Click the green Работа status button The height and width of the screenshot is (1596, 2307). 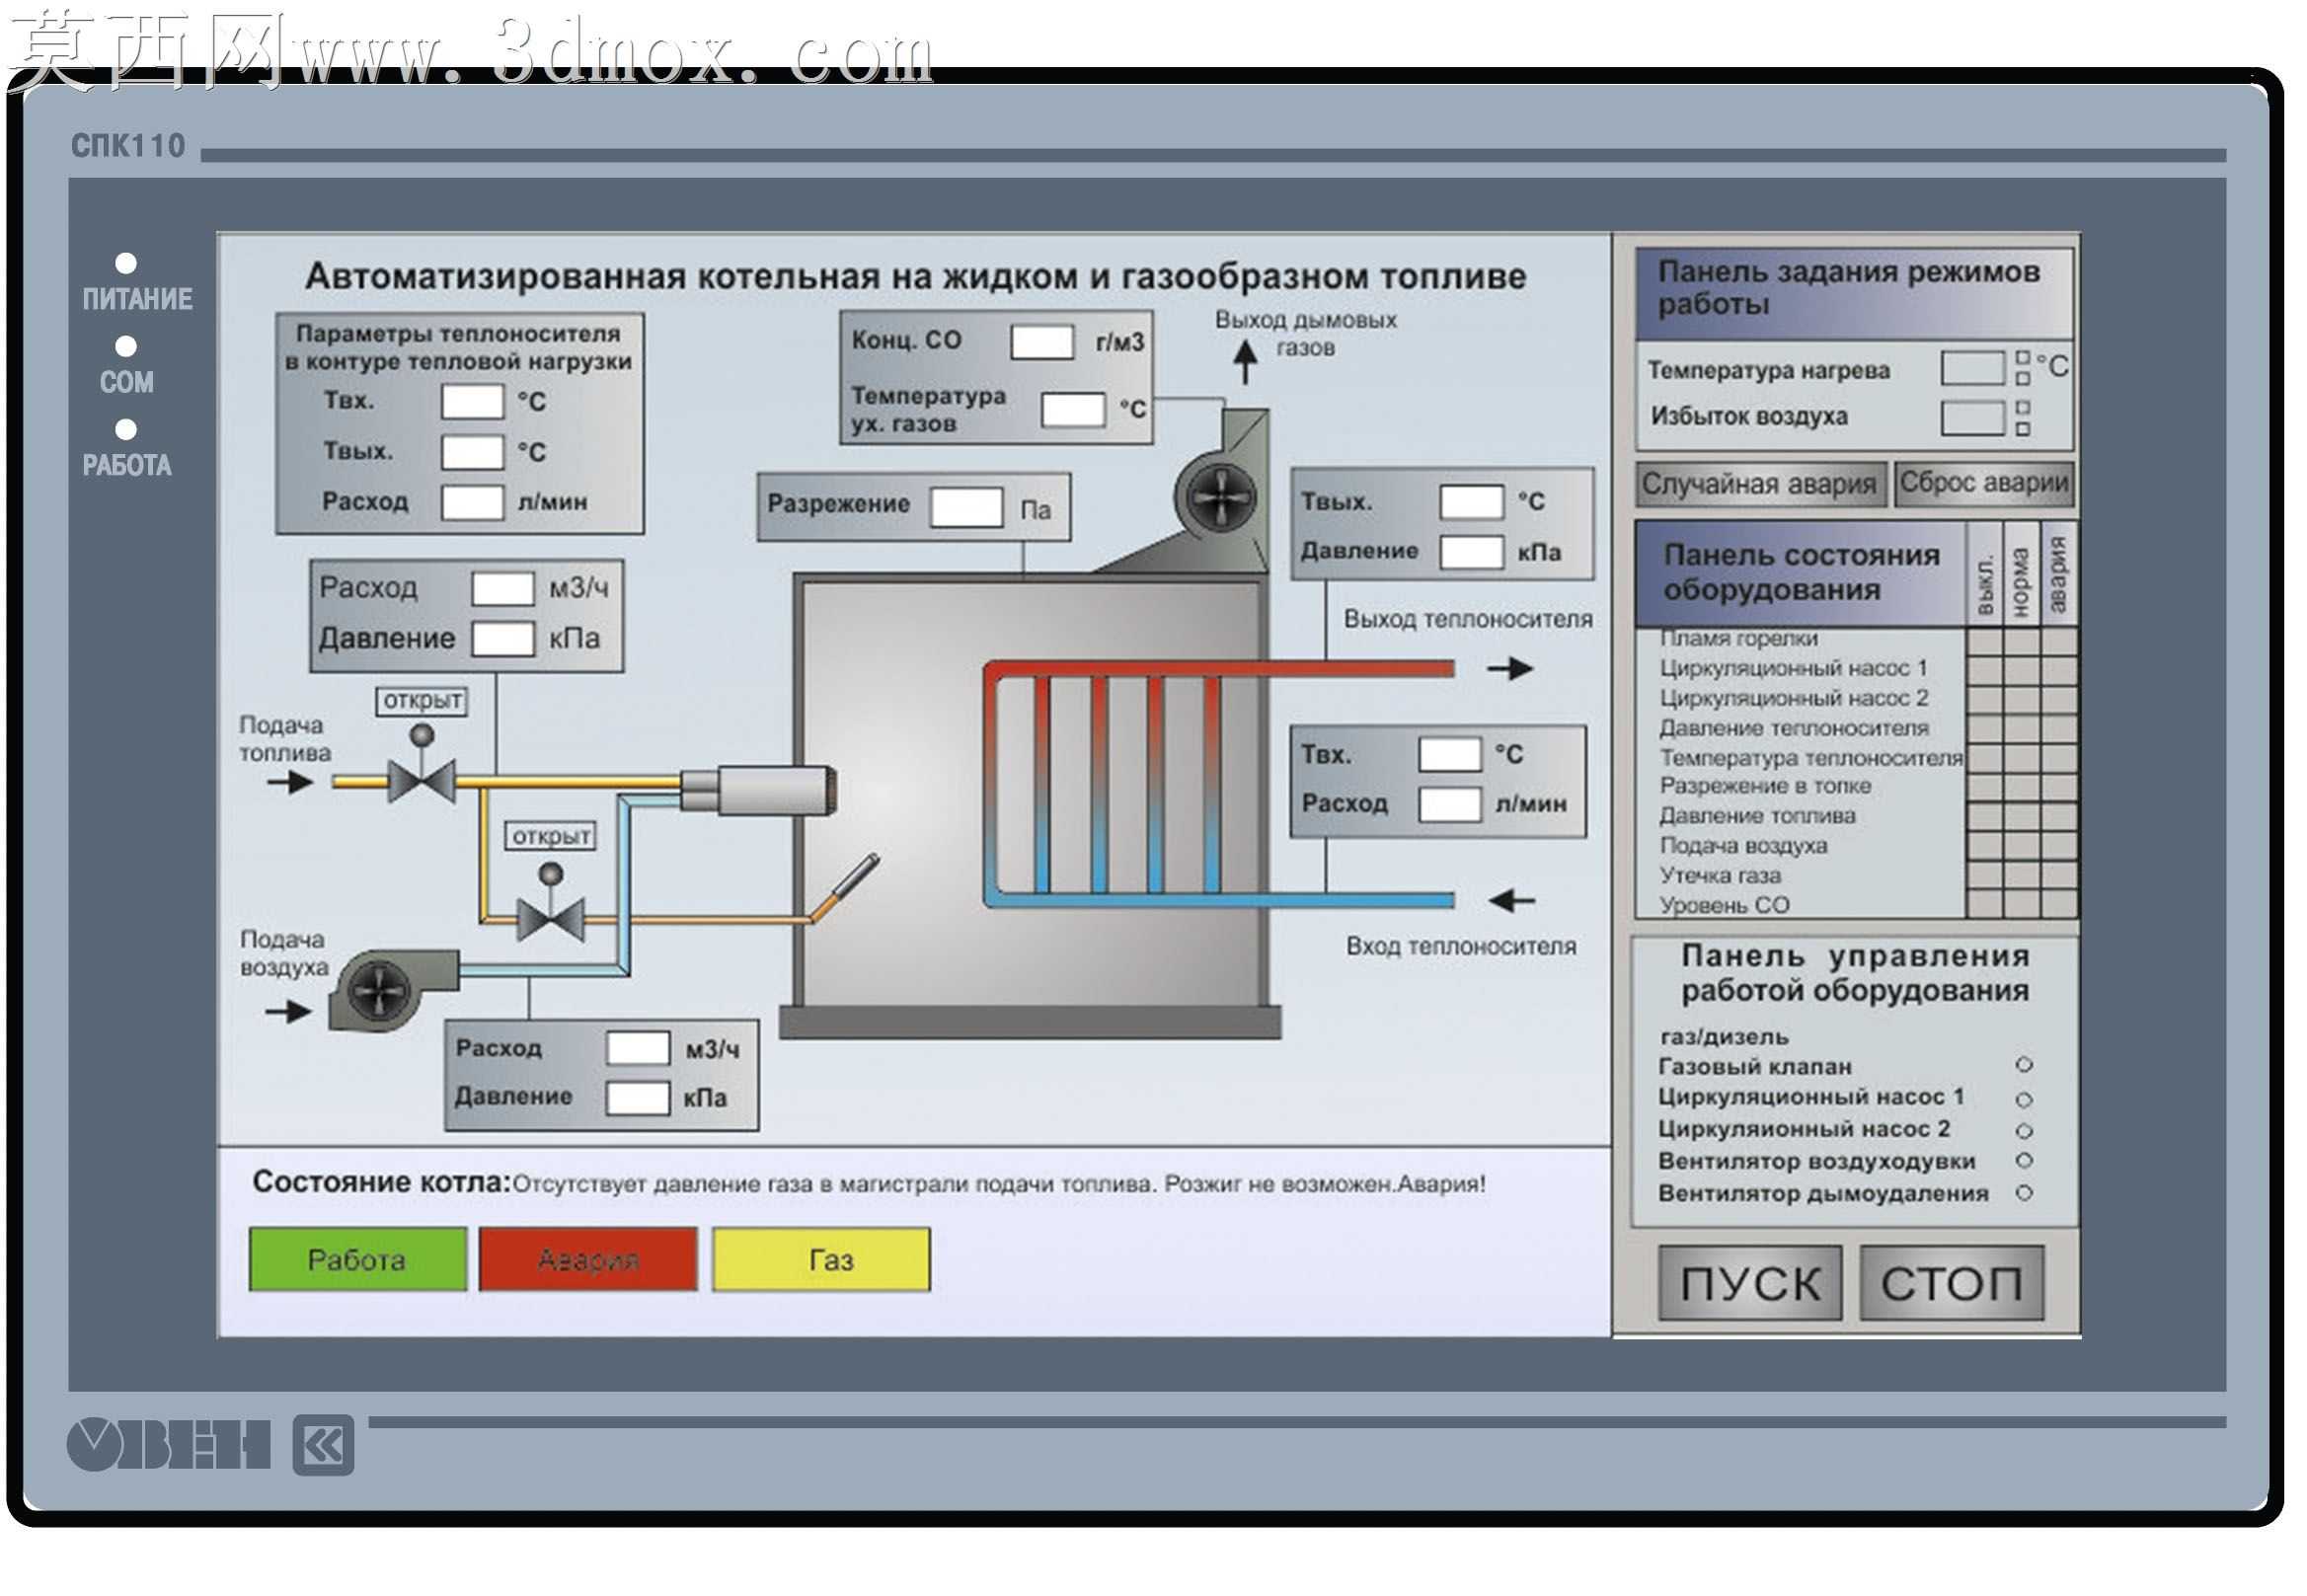[x=358, y=1259]
